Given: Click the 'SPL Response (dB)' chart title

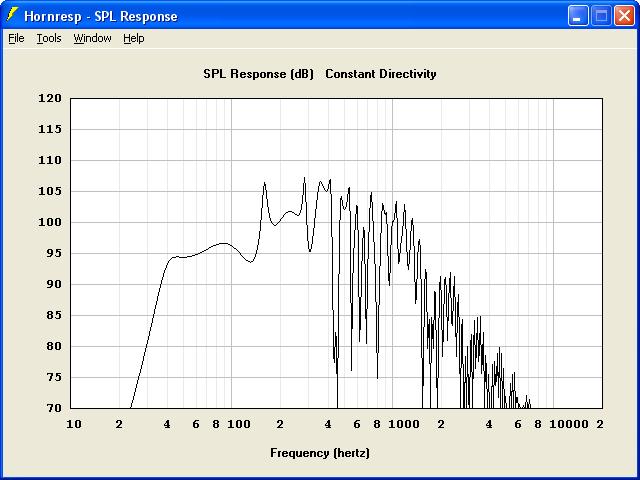Looking at the screenshot, I should click(258, 74).
